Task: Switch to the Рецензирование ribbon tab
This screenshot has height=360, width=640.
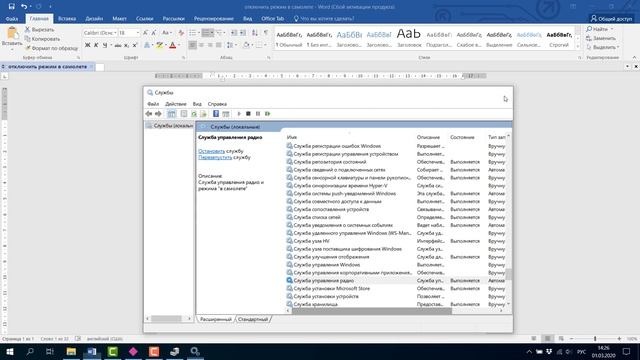Action: [213, 18]
